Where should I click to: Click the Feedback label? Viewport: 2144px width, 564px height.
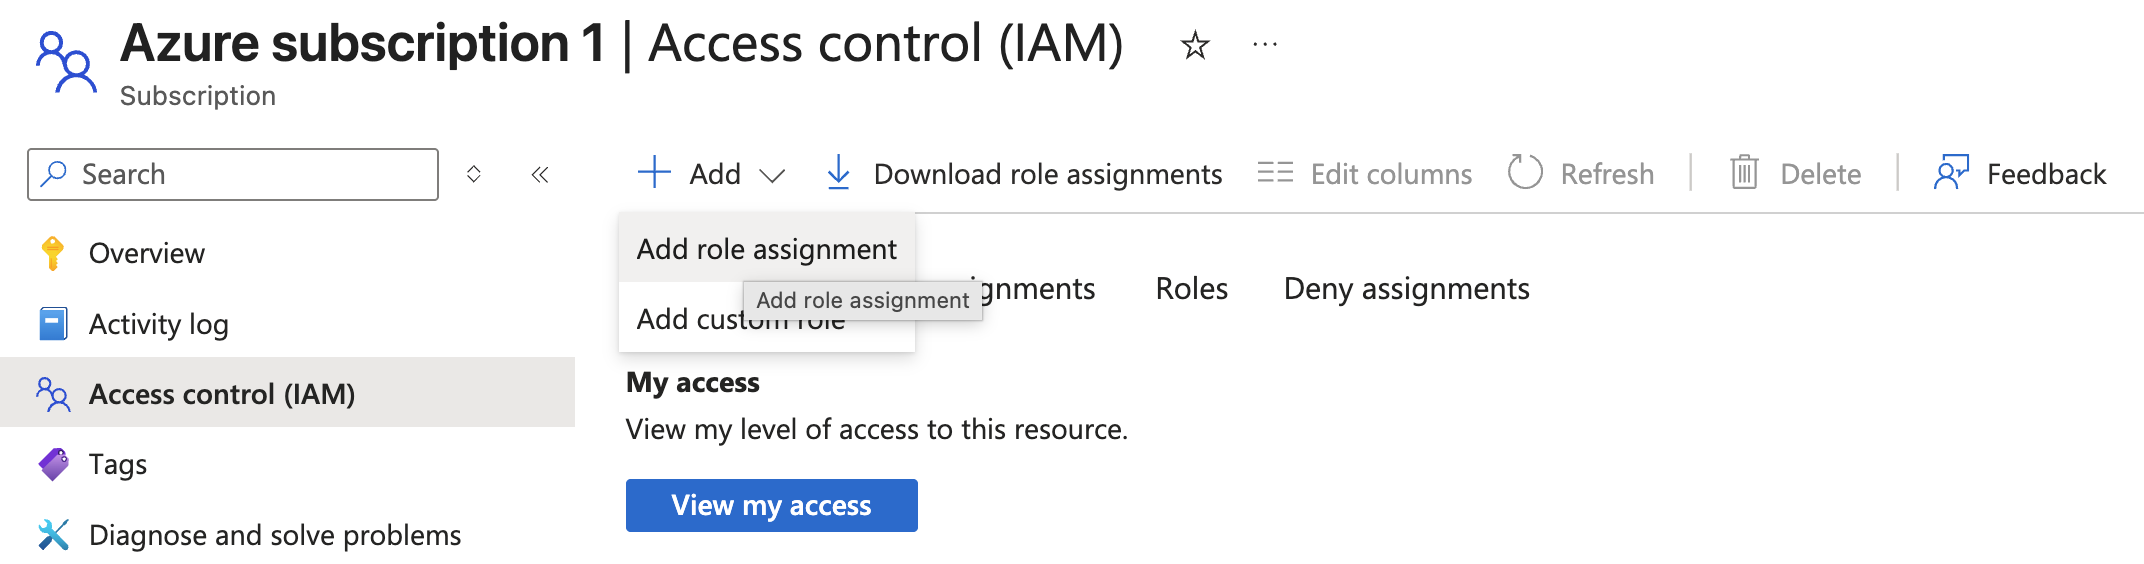2047,174
